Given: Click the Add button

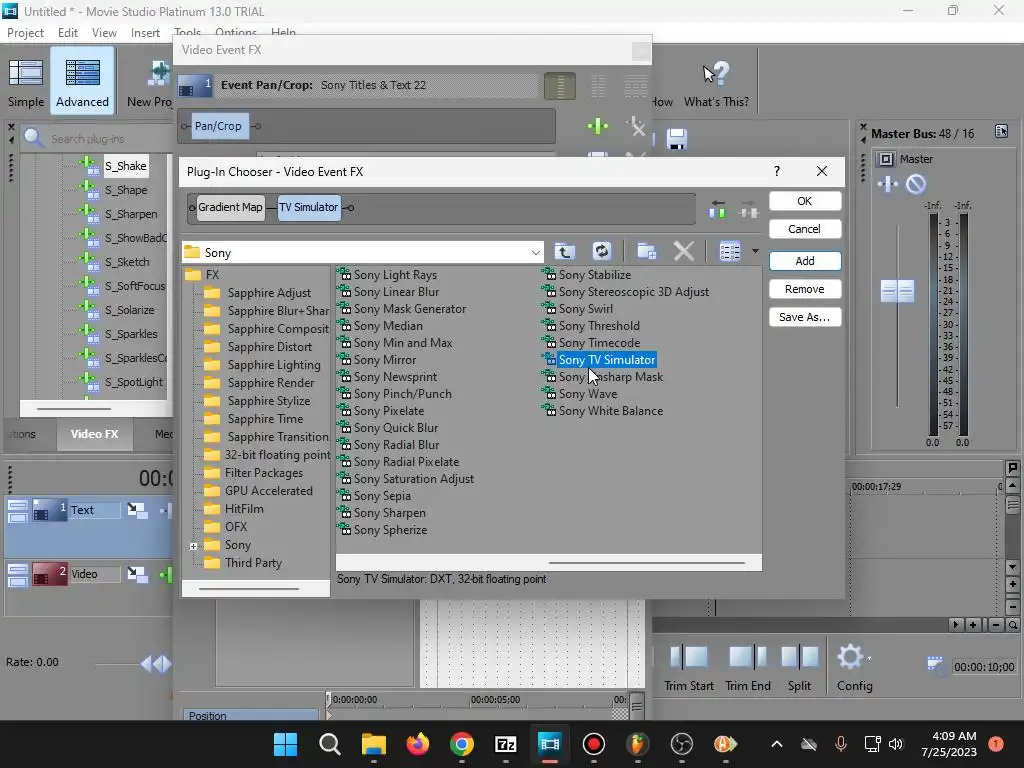Looking at the screenshot, I should pos(805,261).
